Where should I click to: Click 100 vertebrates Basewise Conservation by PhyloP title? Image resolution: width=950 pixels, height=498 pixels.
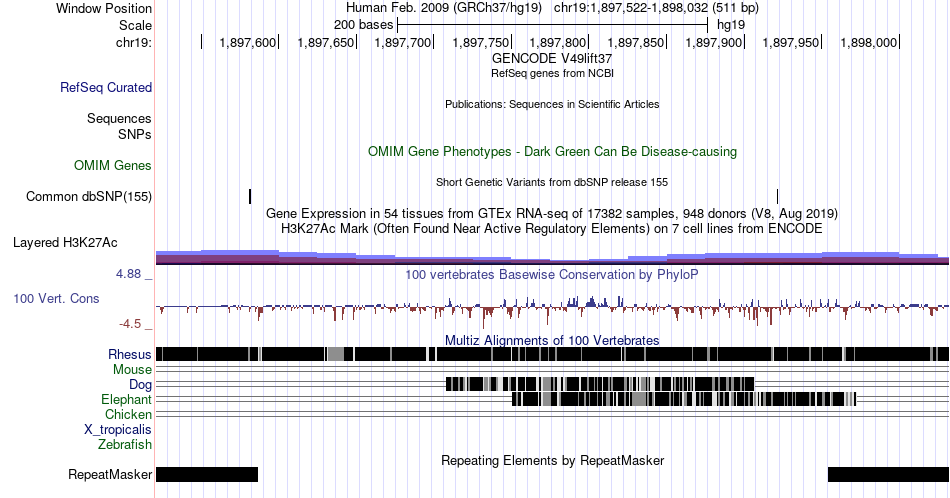(552, 274)
